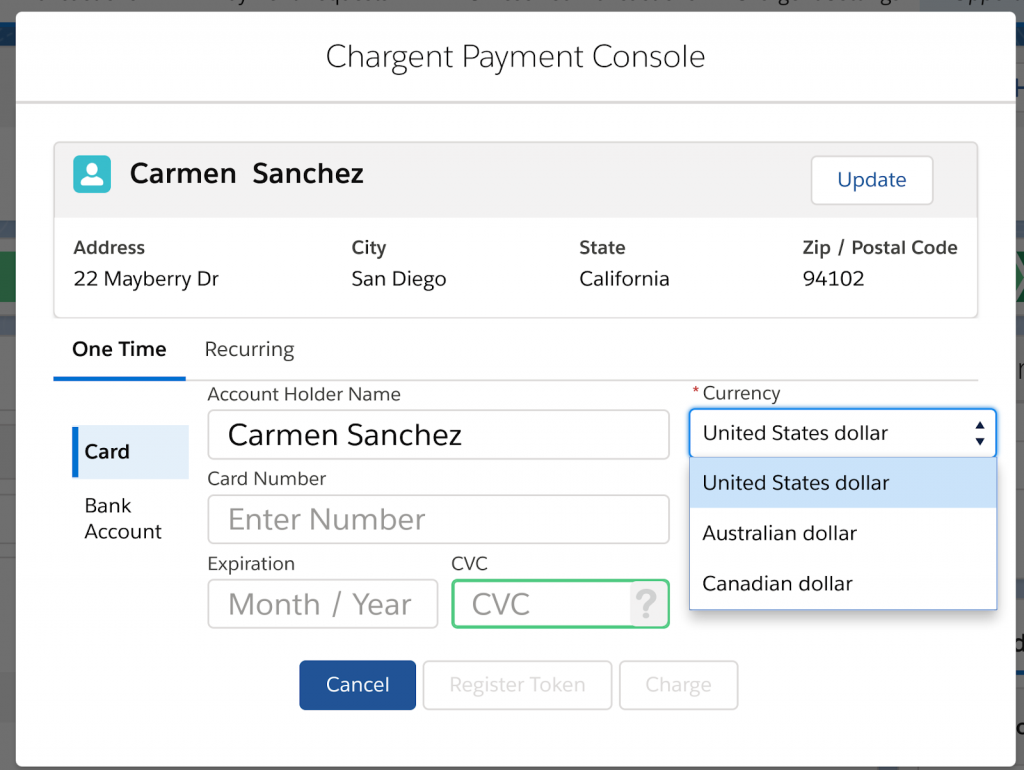This screenshot has height=770, width=1024.
Task: Switch to the One Time tab
Action: click(x=120, y=349)
